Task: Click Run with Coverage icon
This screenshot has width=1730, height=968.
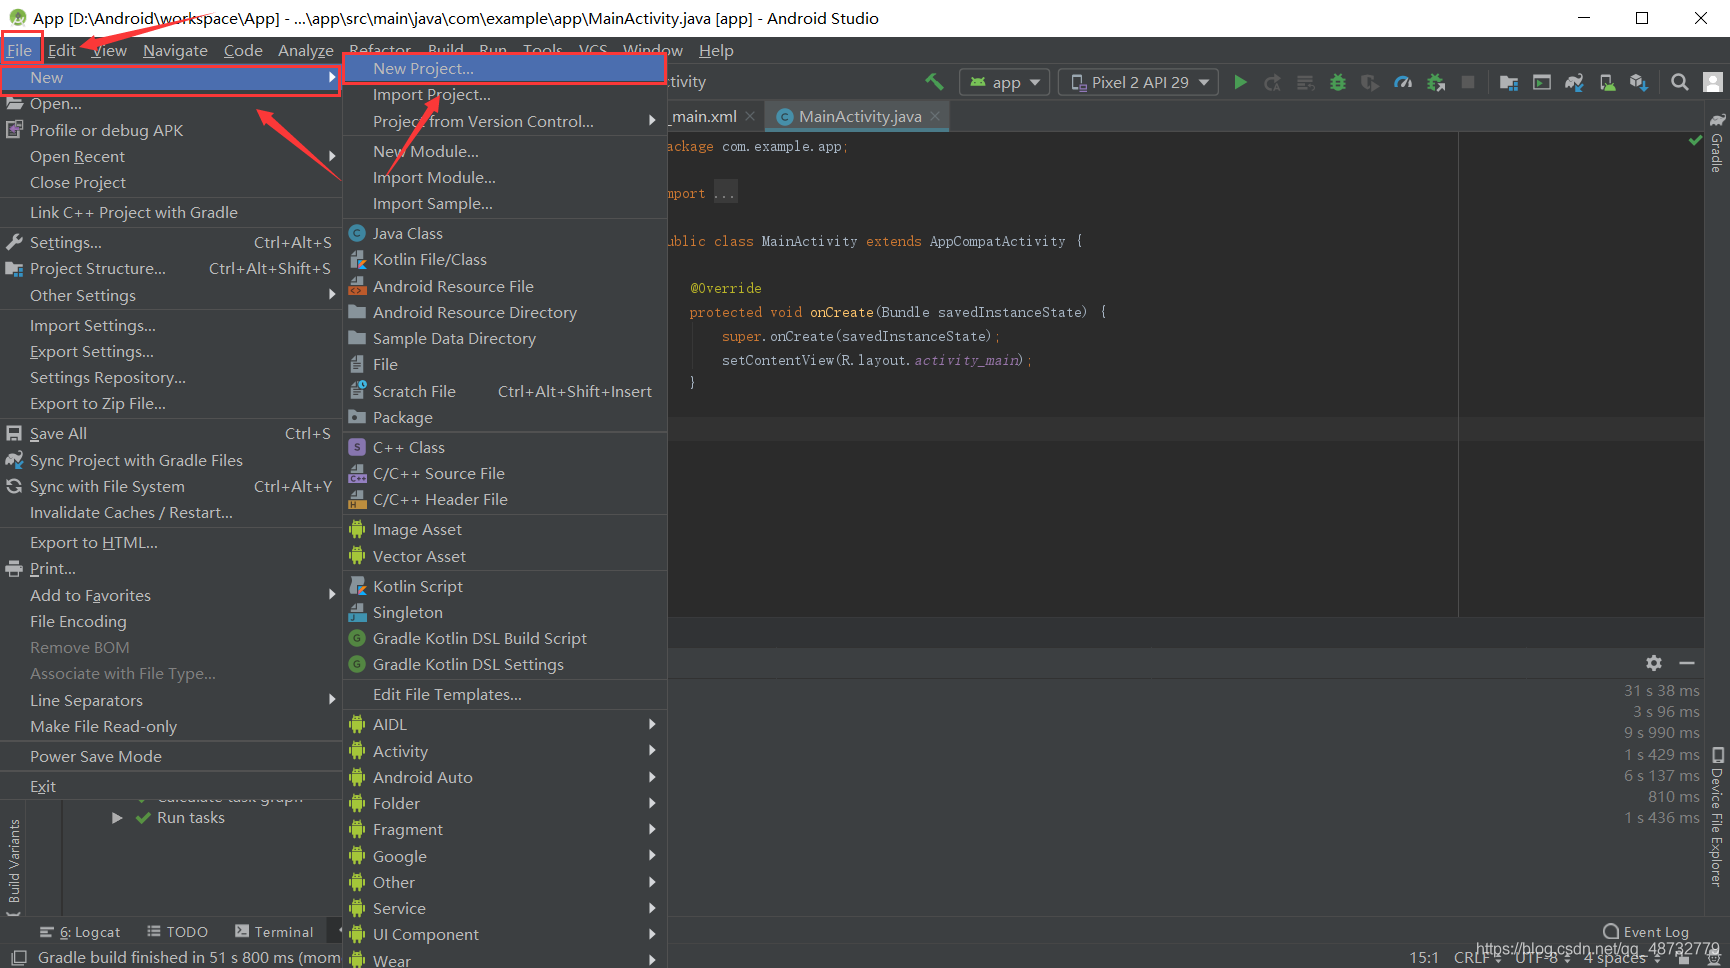Action: [1370, 82]
